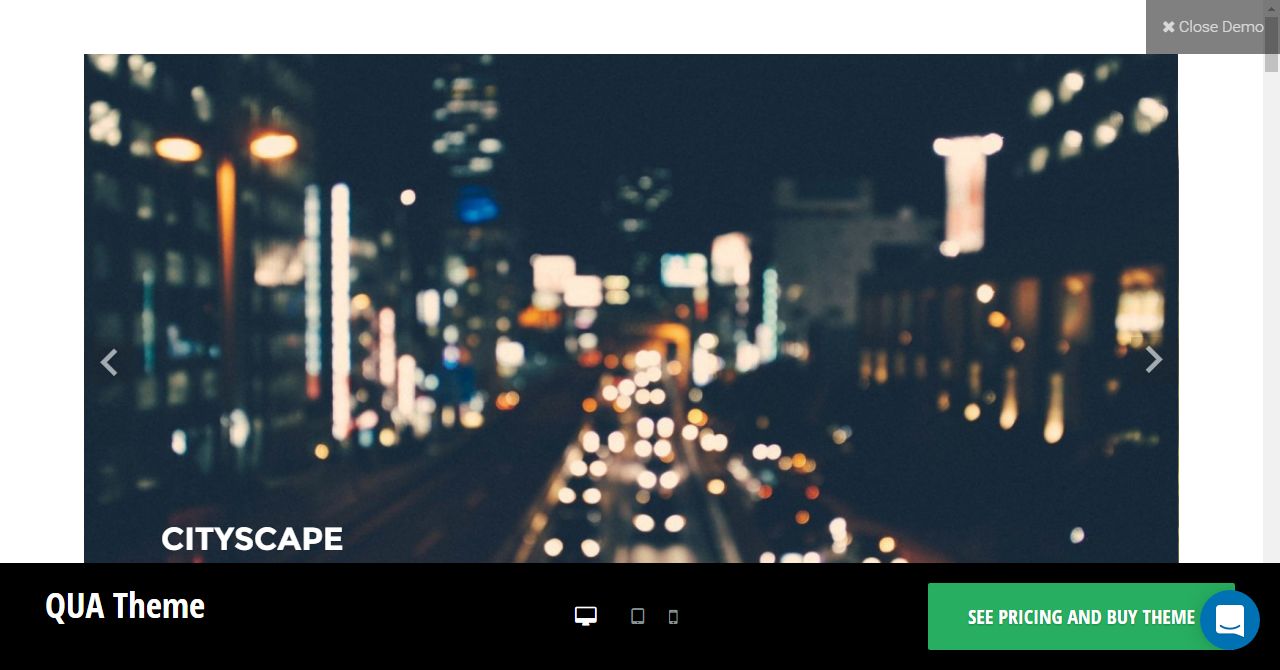The image size is (1280, 670).
Task: Open the CITYSCAPE slide caption
Action: [252, 539]
